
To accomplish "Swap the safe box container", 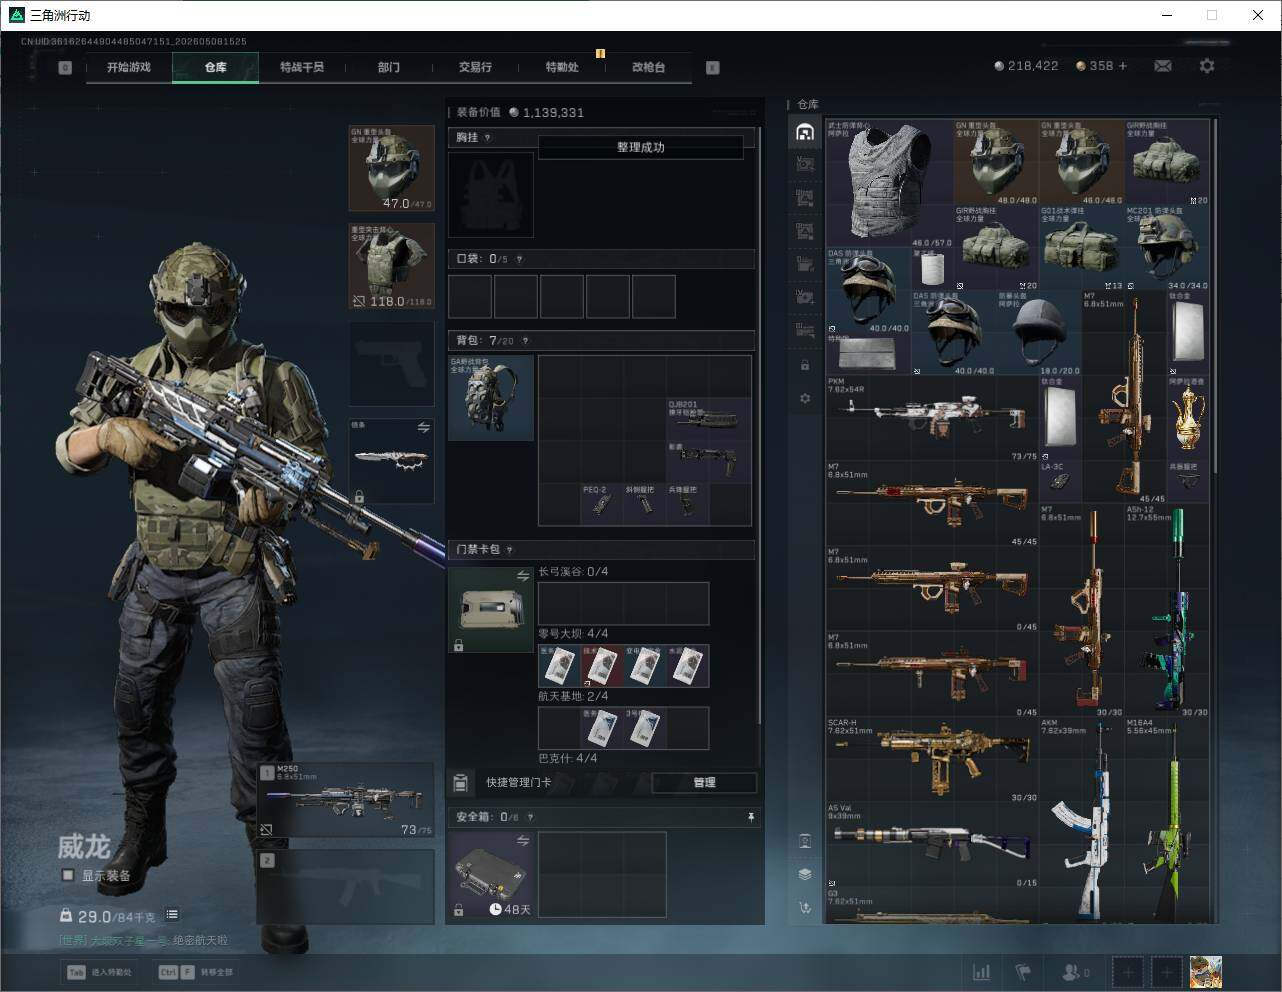I will (x=522, y=841).
